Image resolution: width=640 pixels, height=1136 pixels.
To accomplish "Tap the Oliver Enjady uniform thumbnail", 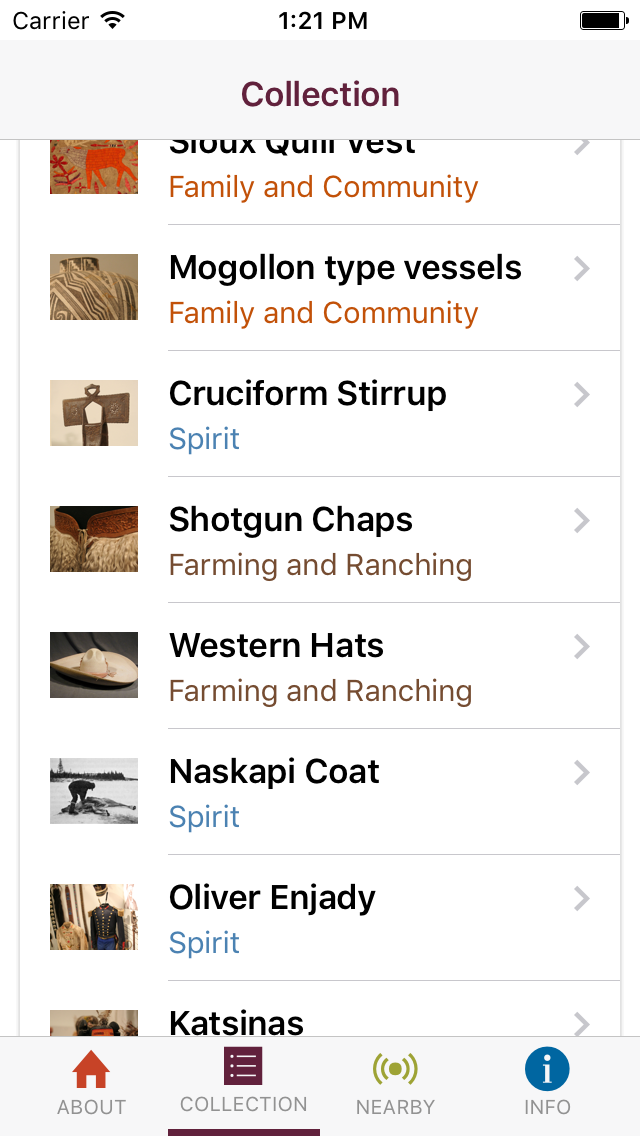I will 94,917.
